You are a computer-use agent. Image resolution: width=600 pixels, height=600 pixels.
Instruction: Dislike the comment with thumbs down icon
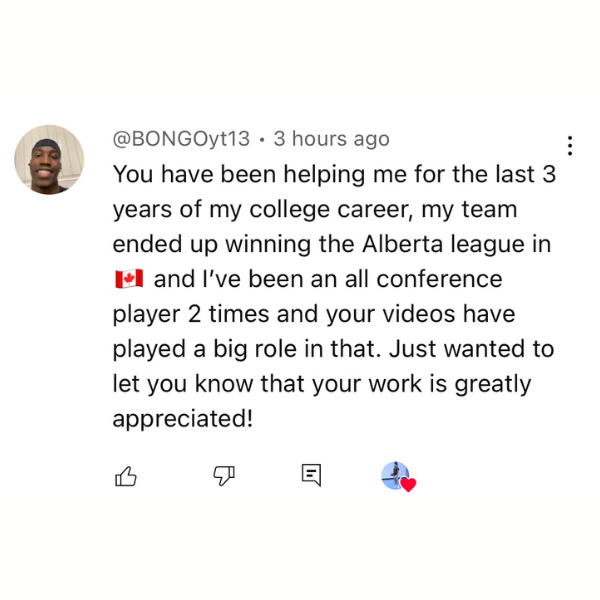point(223,477)
